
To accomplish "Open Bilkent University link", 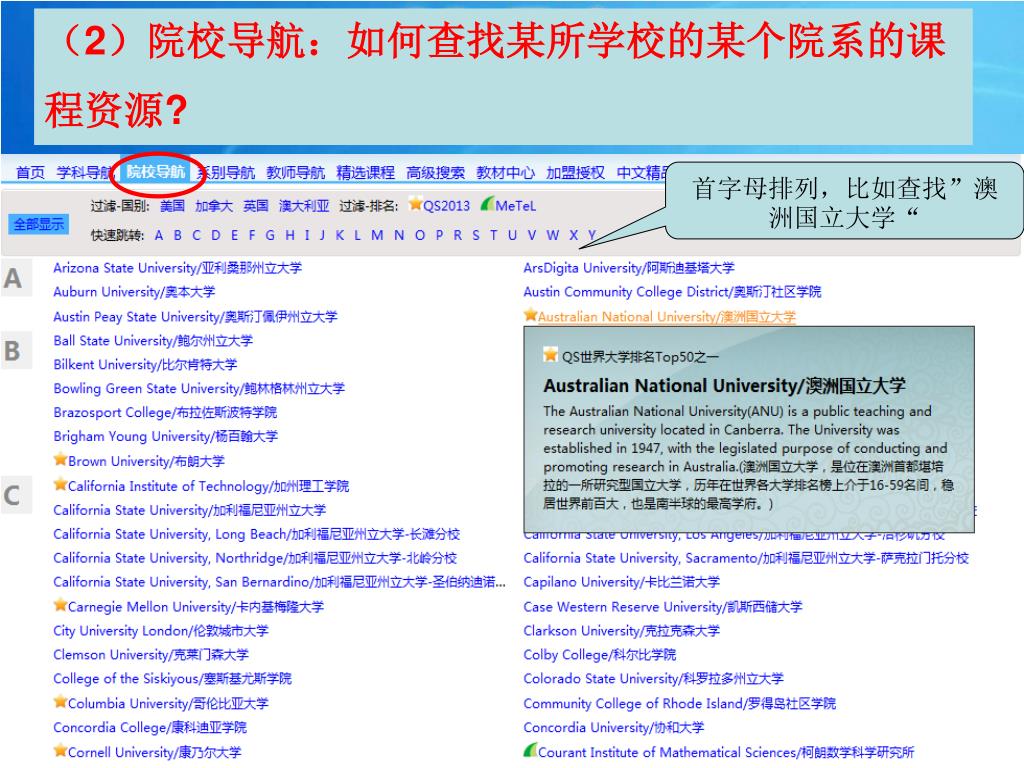I will click(145, 364).
